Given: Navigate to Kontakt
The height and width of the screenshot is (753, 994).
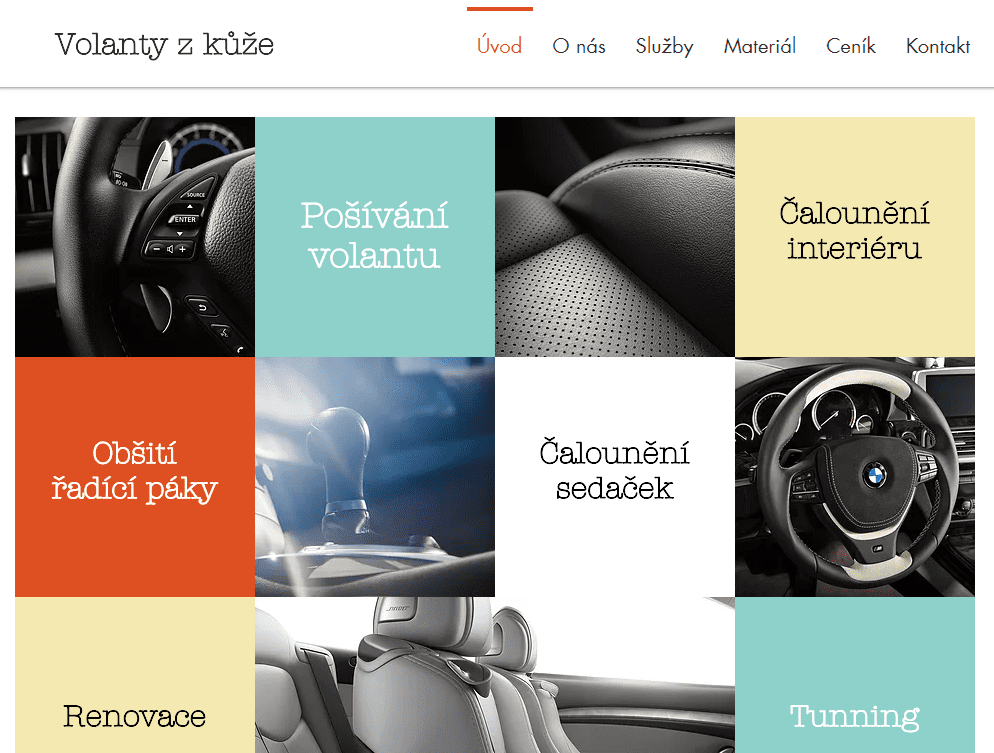Looking at the screenshot, I should pyautogui.click(x=938, y=46).
